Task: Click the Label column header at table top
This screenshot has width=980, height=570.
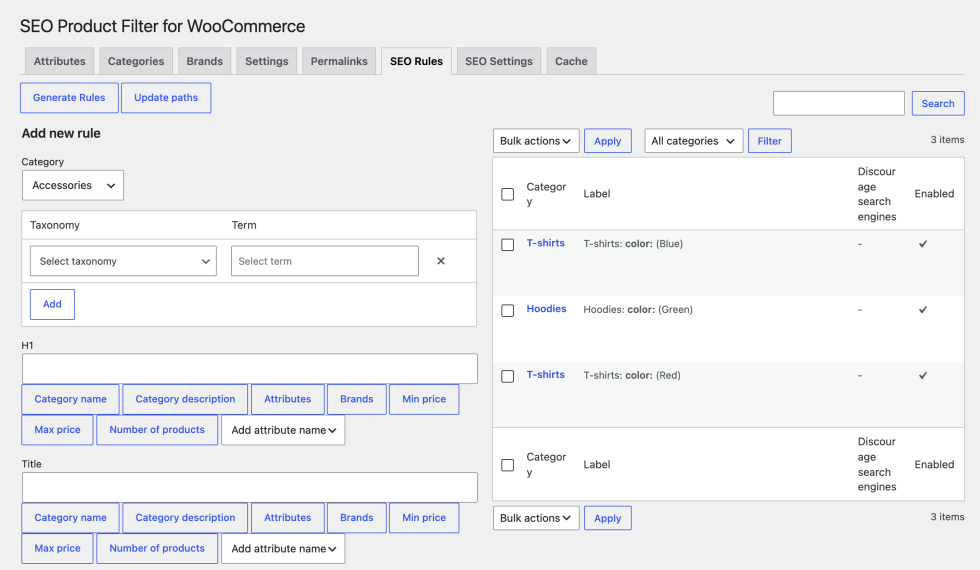Action: tap(596, 194)
